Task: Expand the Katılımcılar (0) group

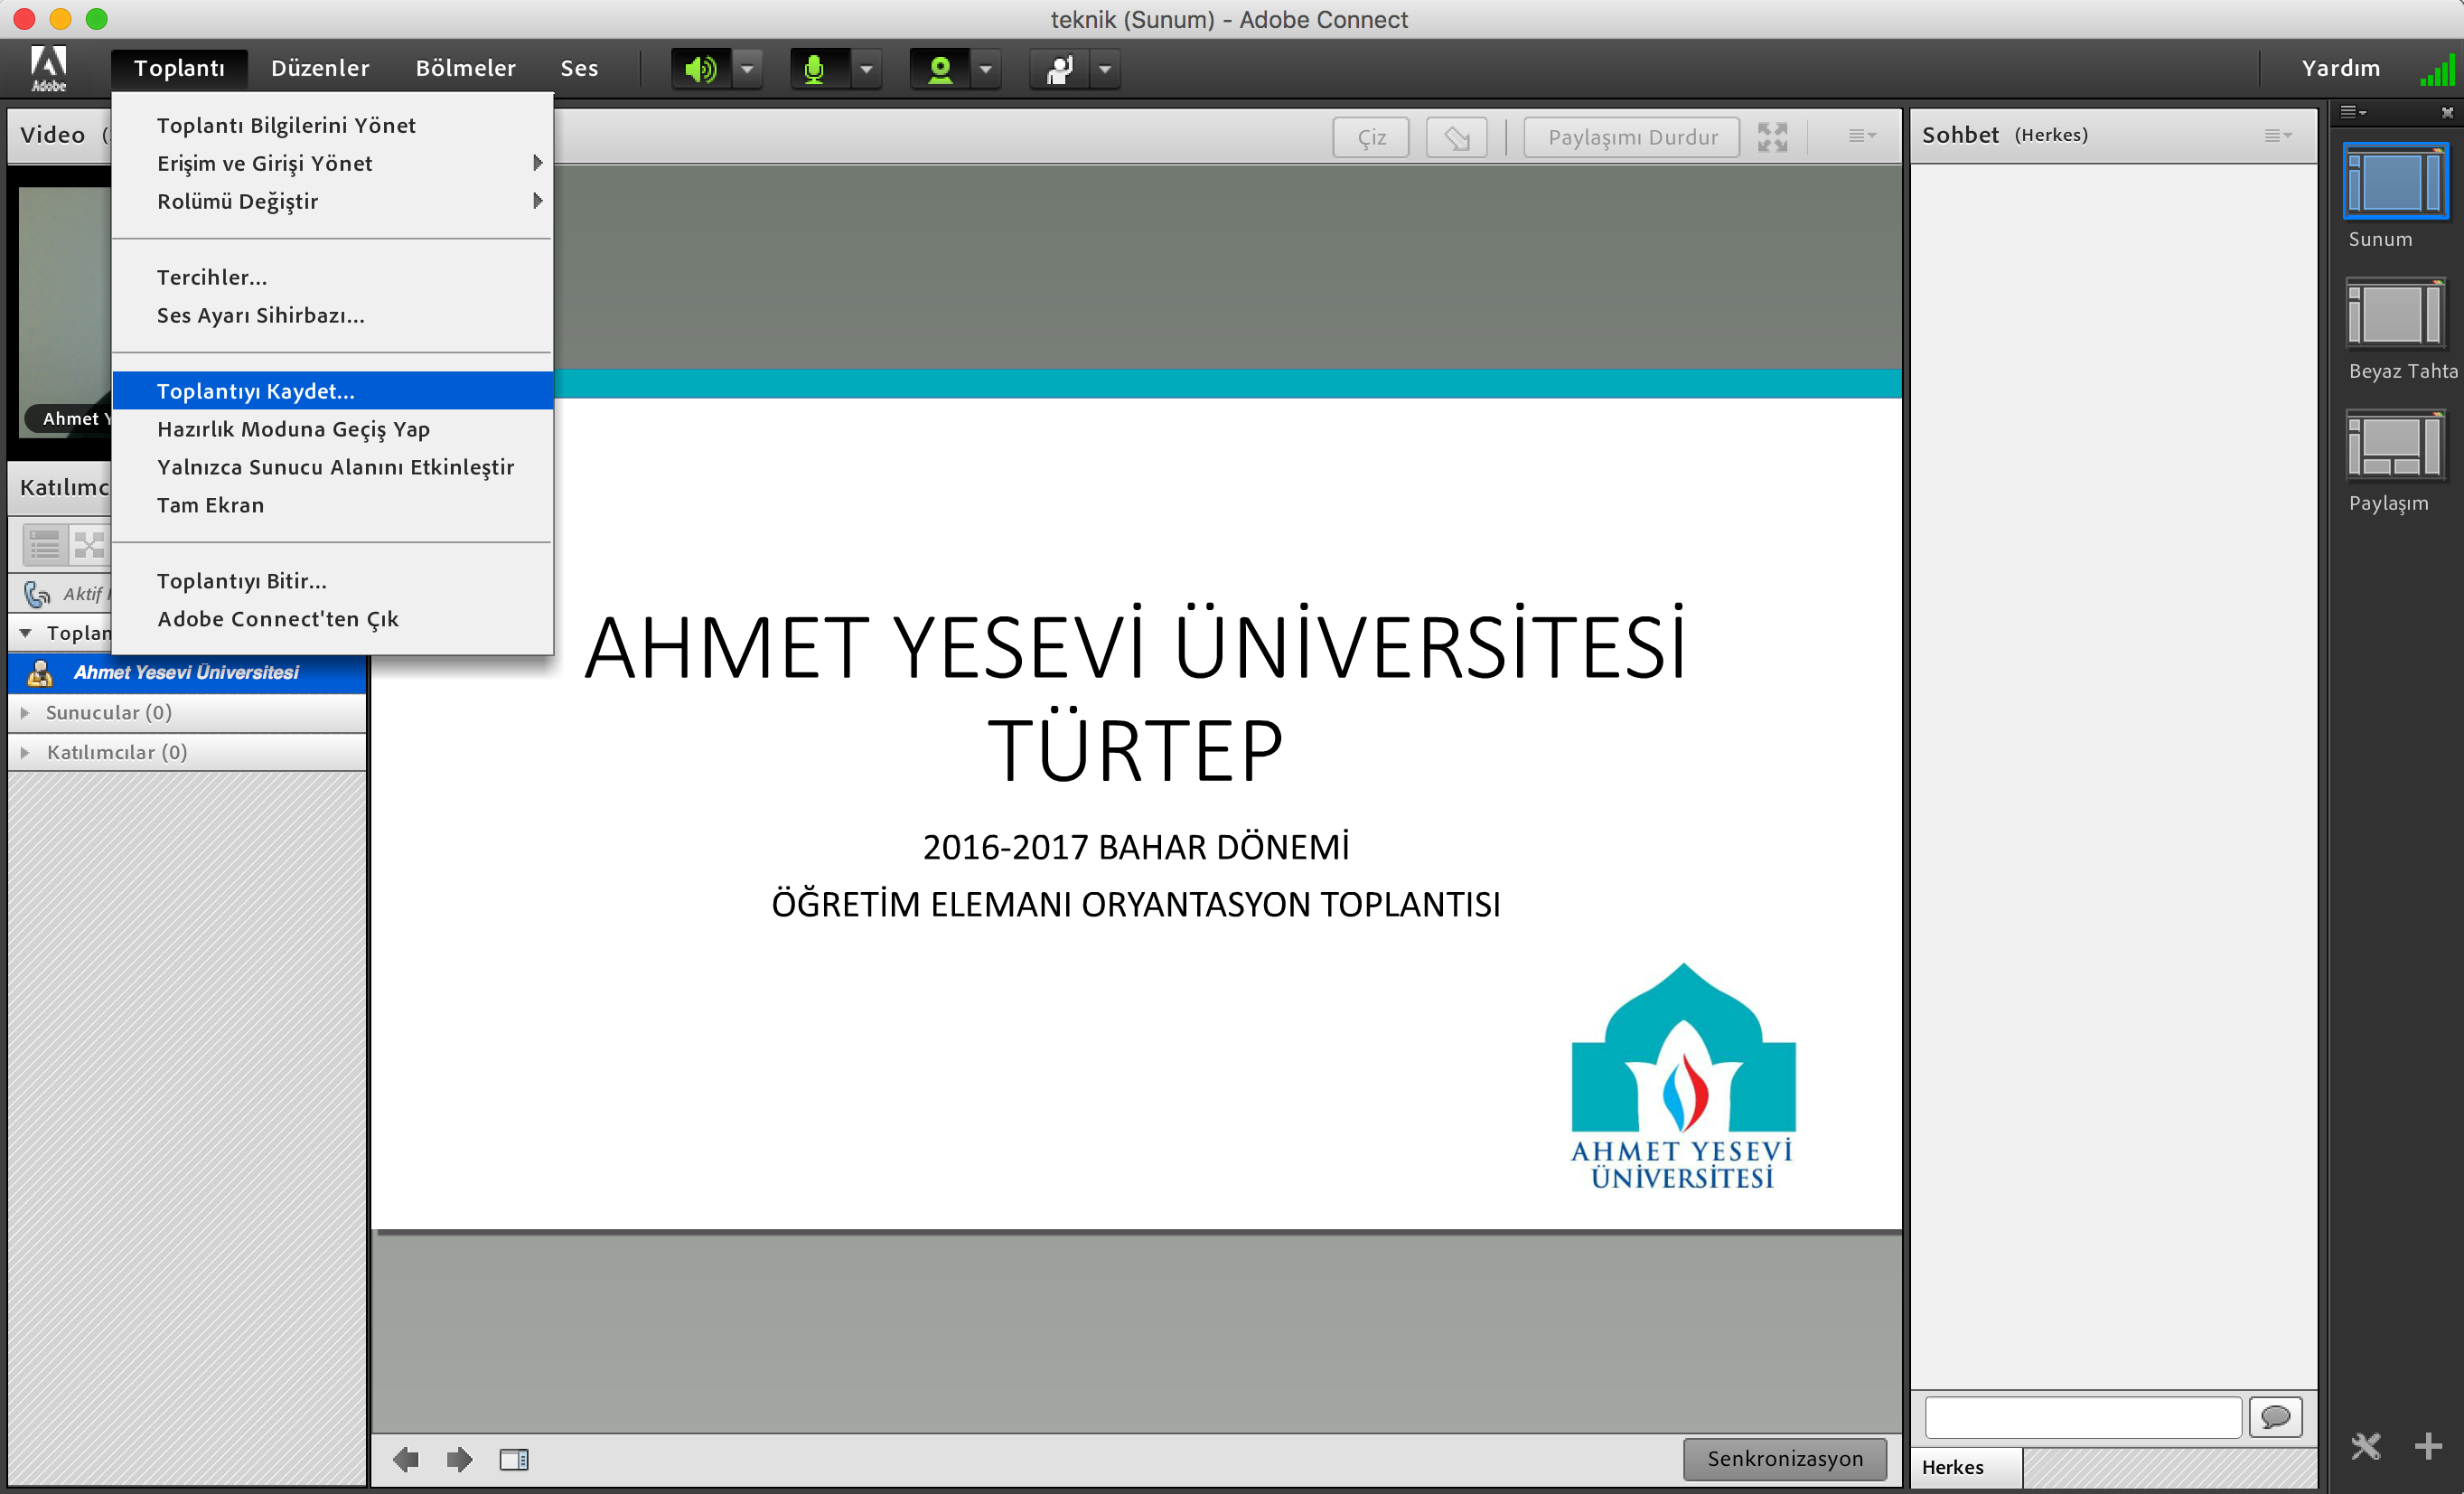Action: pyautogui.click(x=26, y=752)
